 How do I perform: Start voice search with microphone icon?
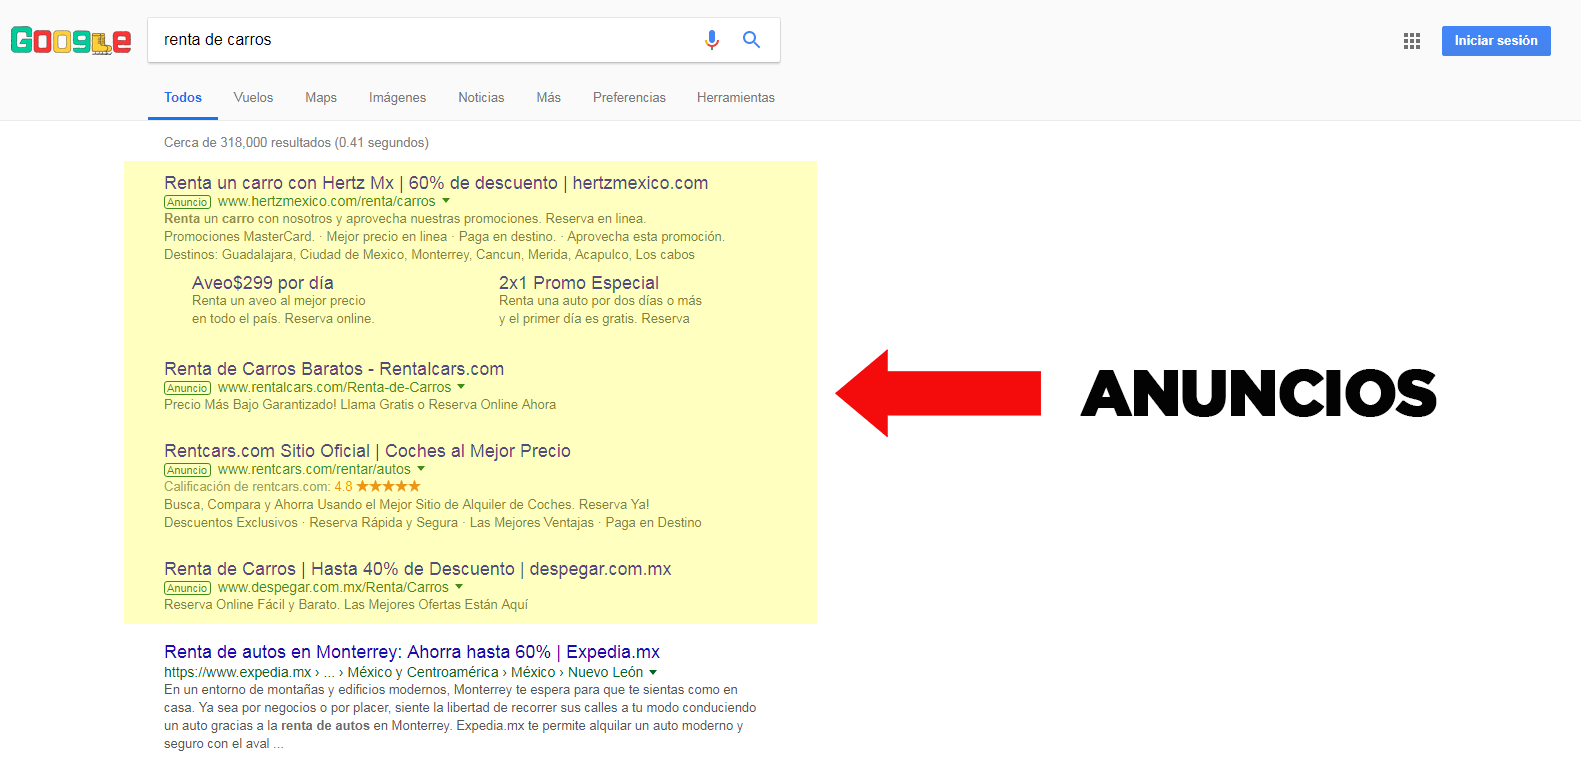pyautogui.click(x=711, y=40)
